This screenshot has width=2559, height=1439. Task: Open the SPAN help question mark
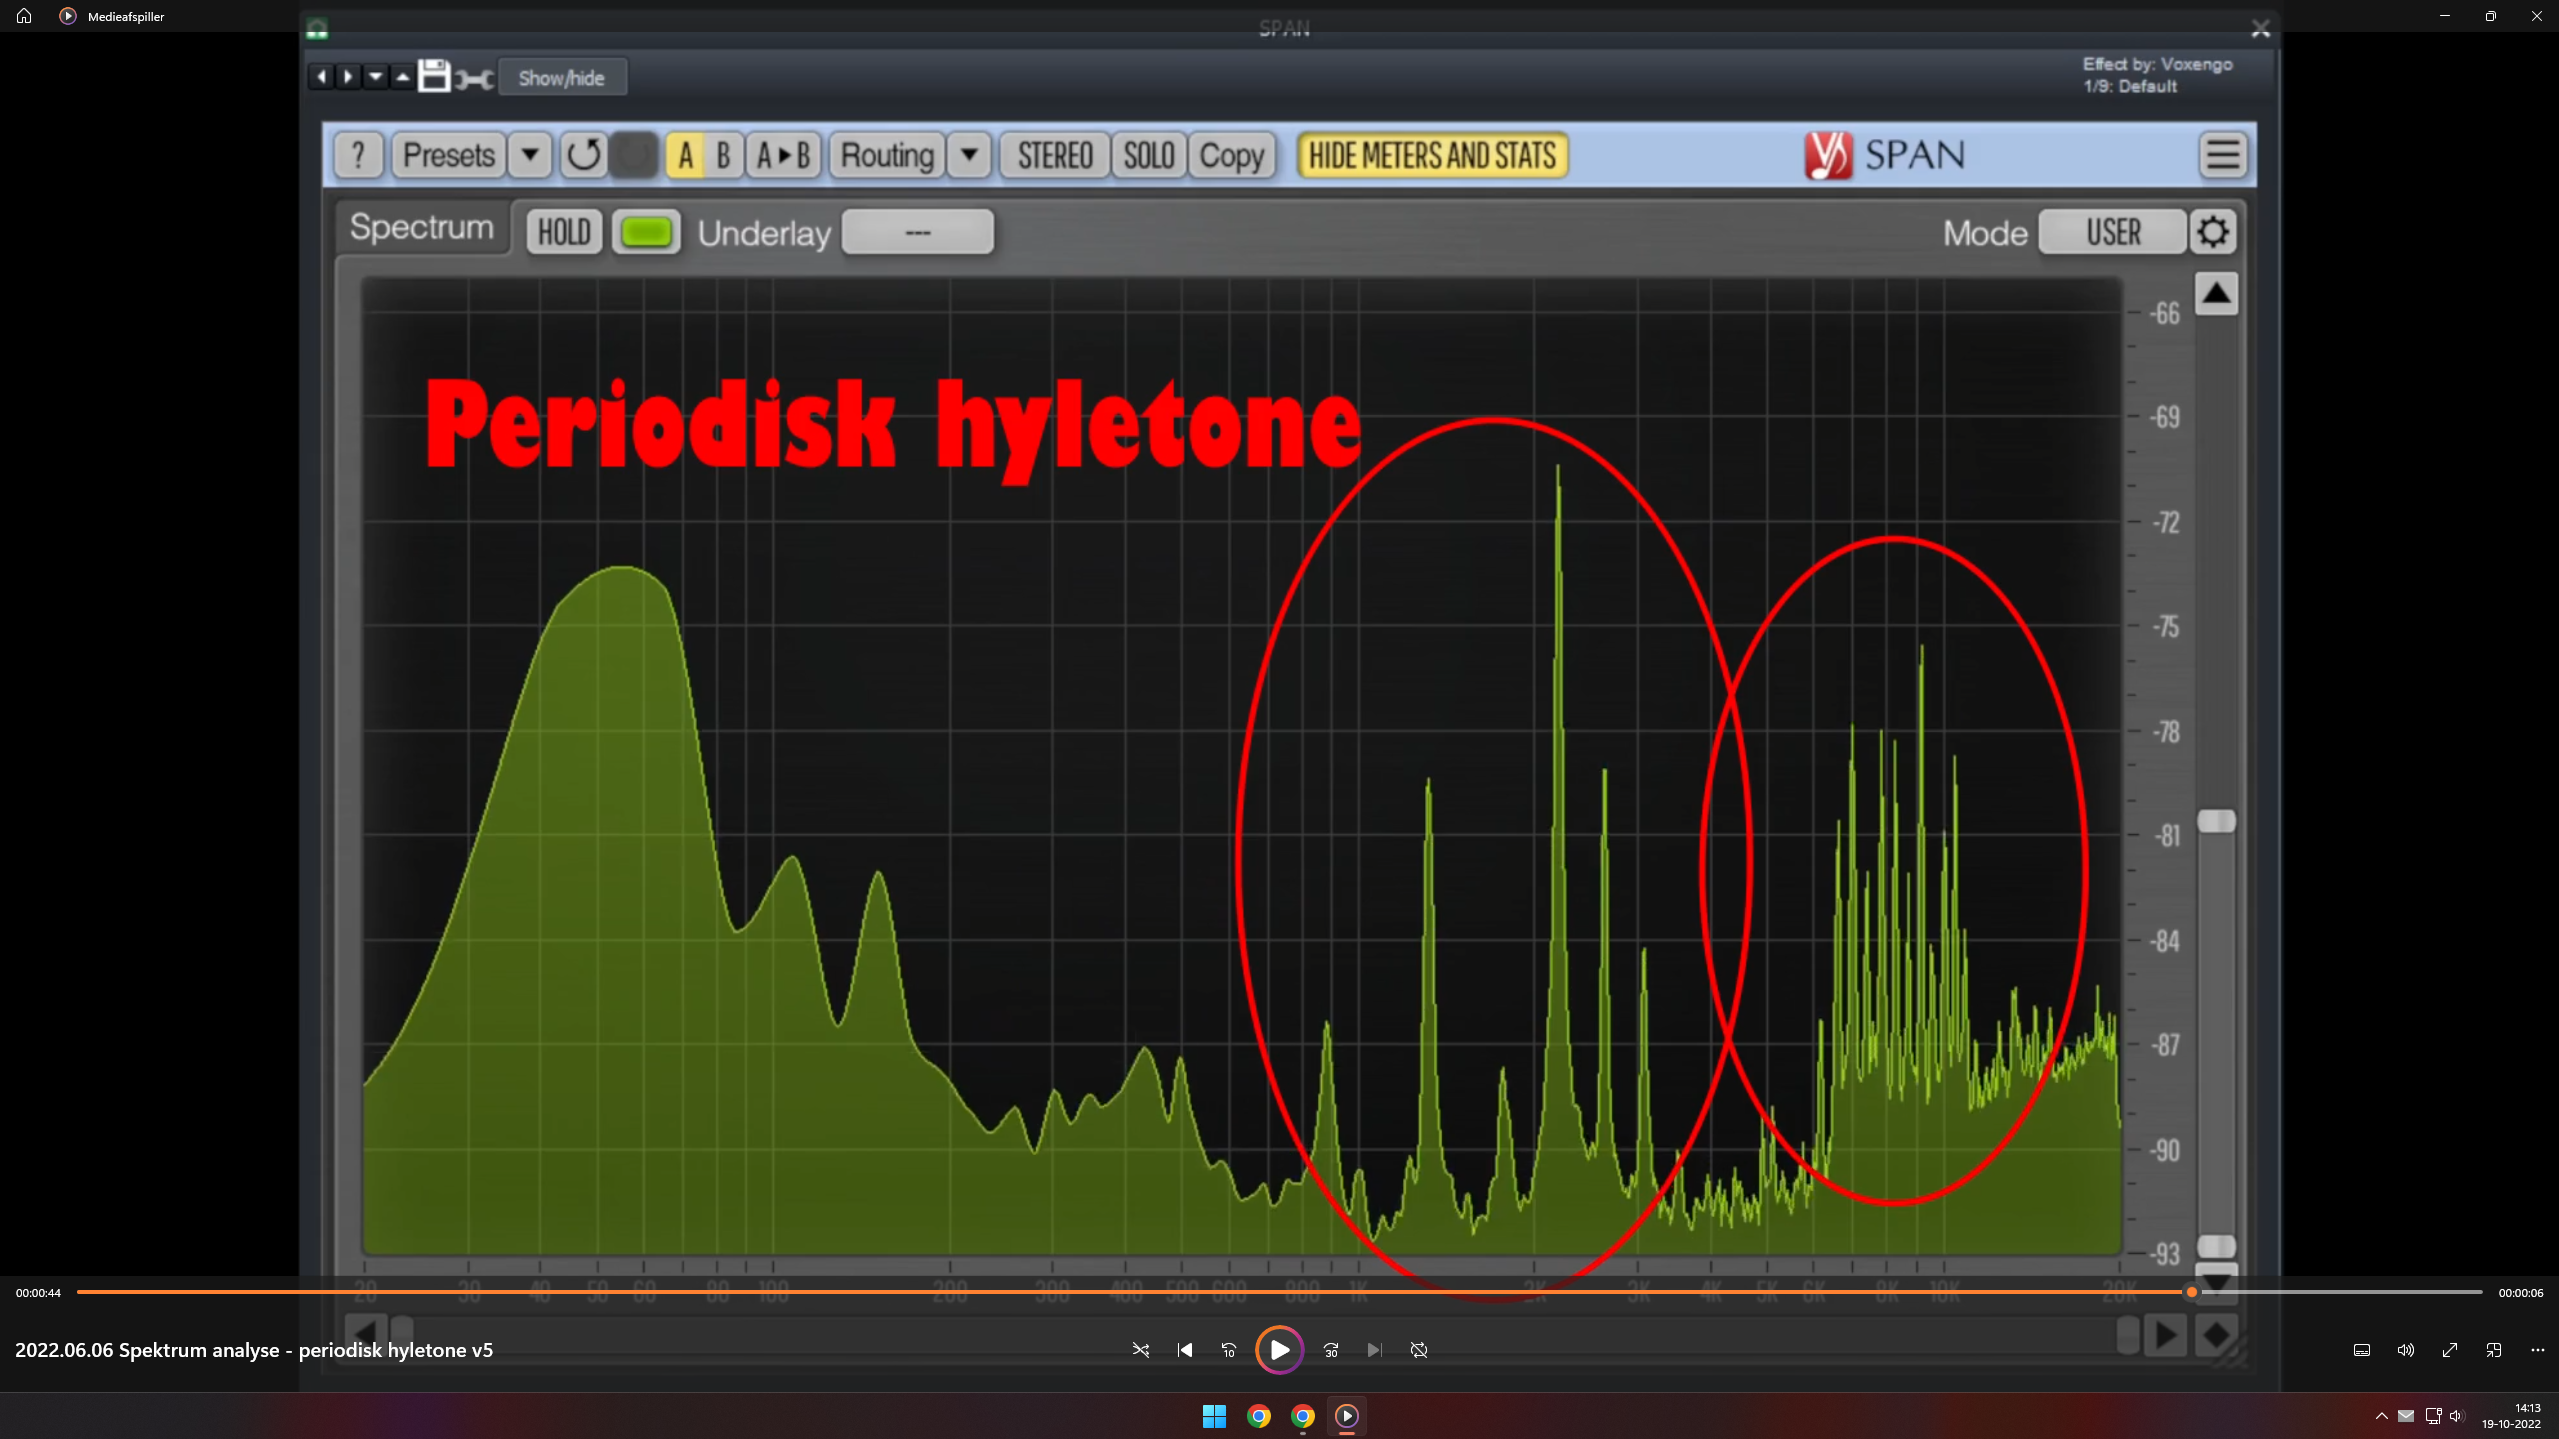358,156
